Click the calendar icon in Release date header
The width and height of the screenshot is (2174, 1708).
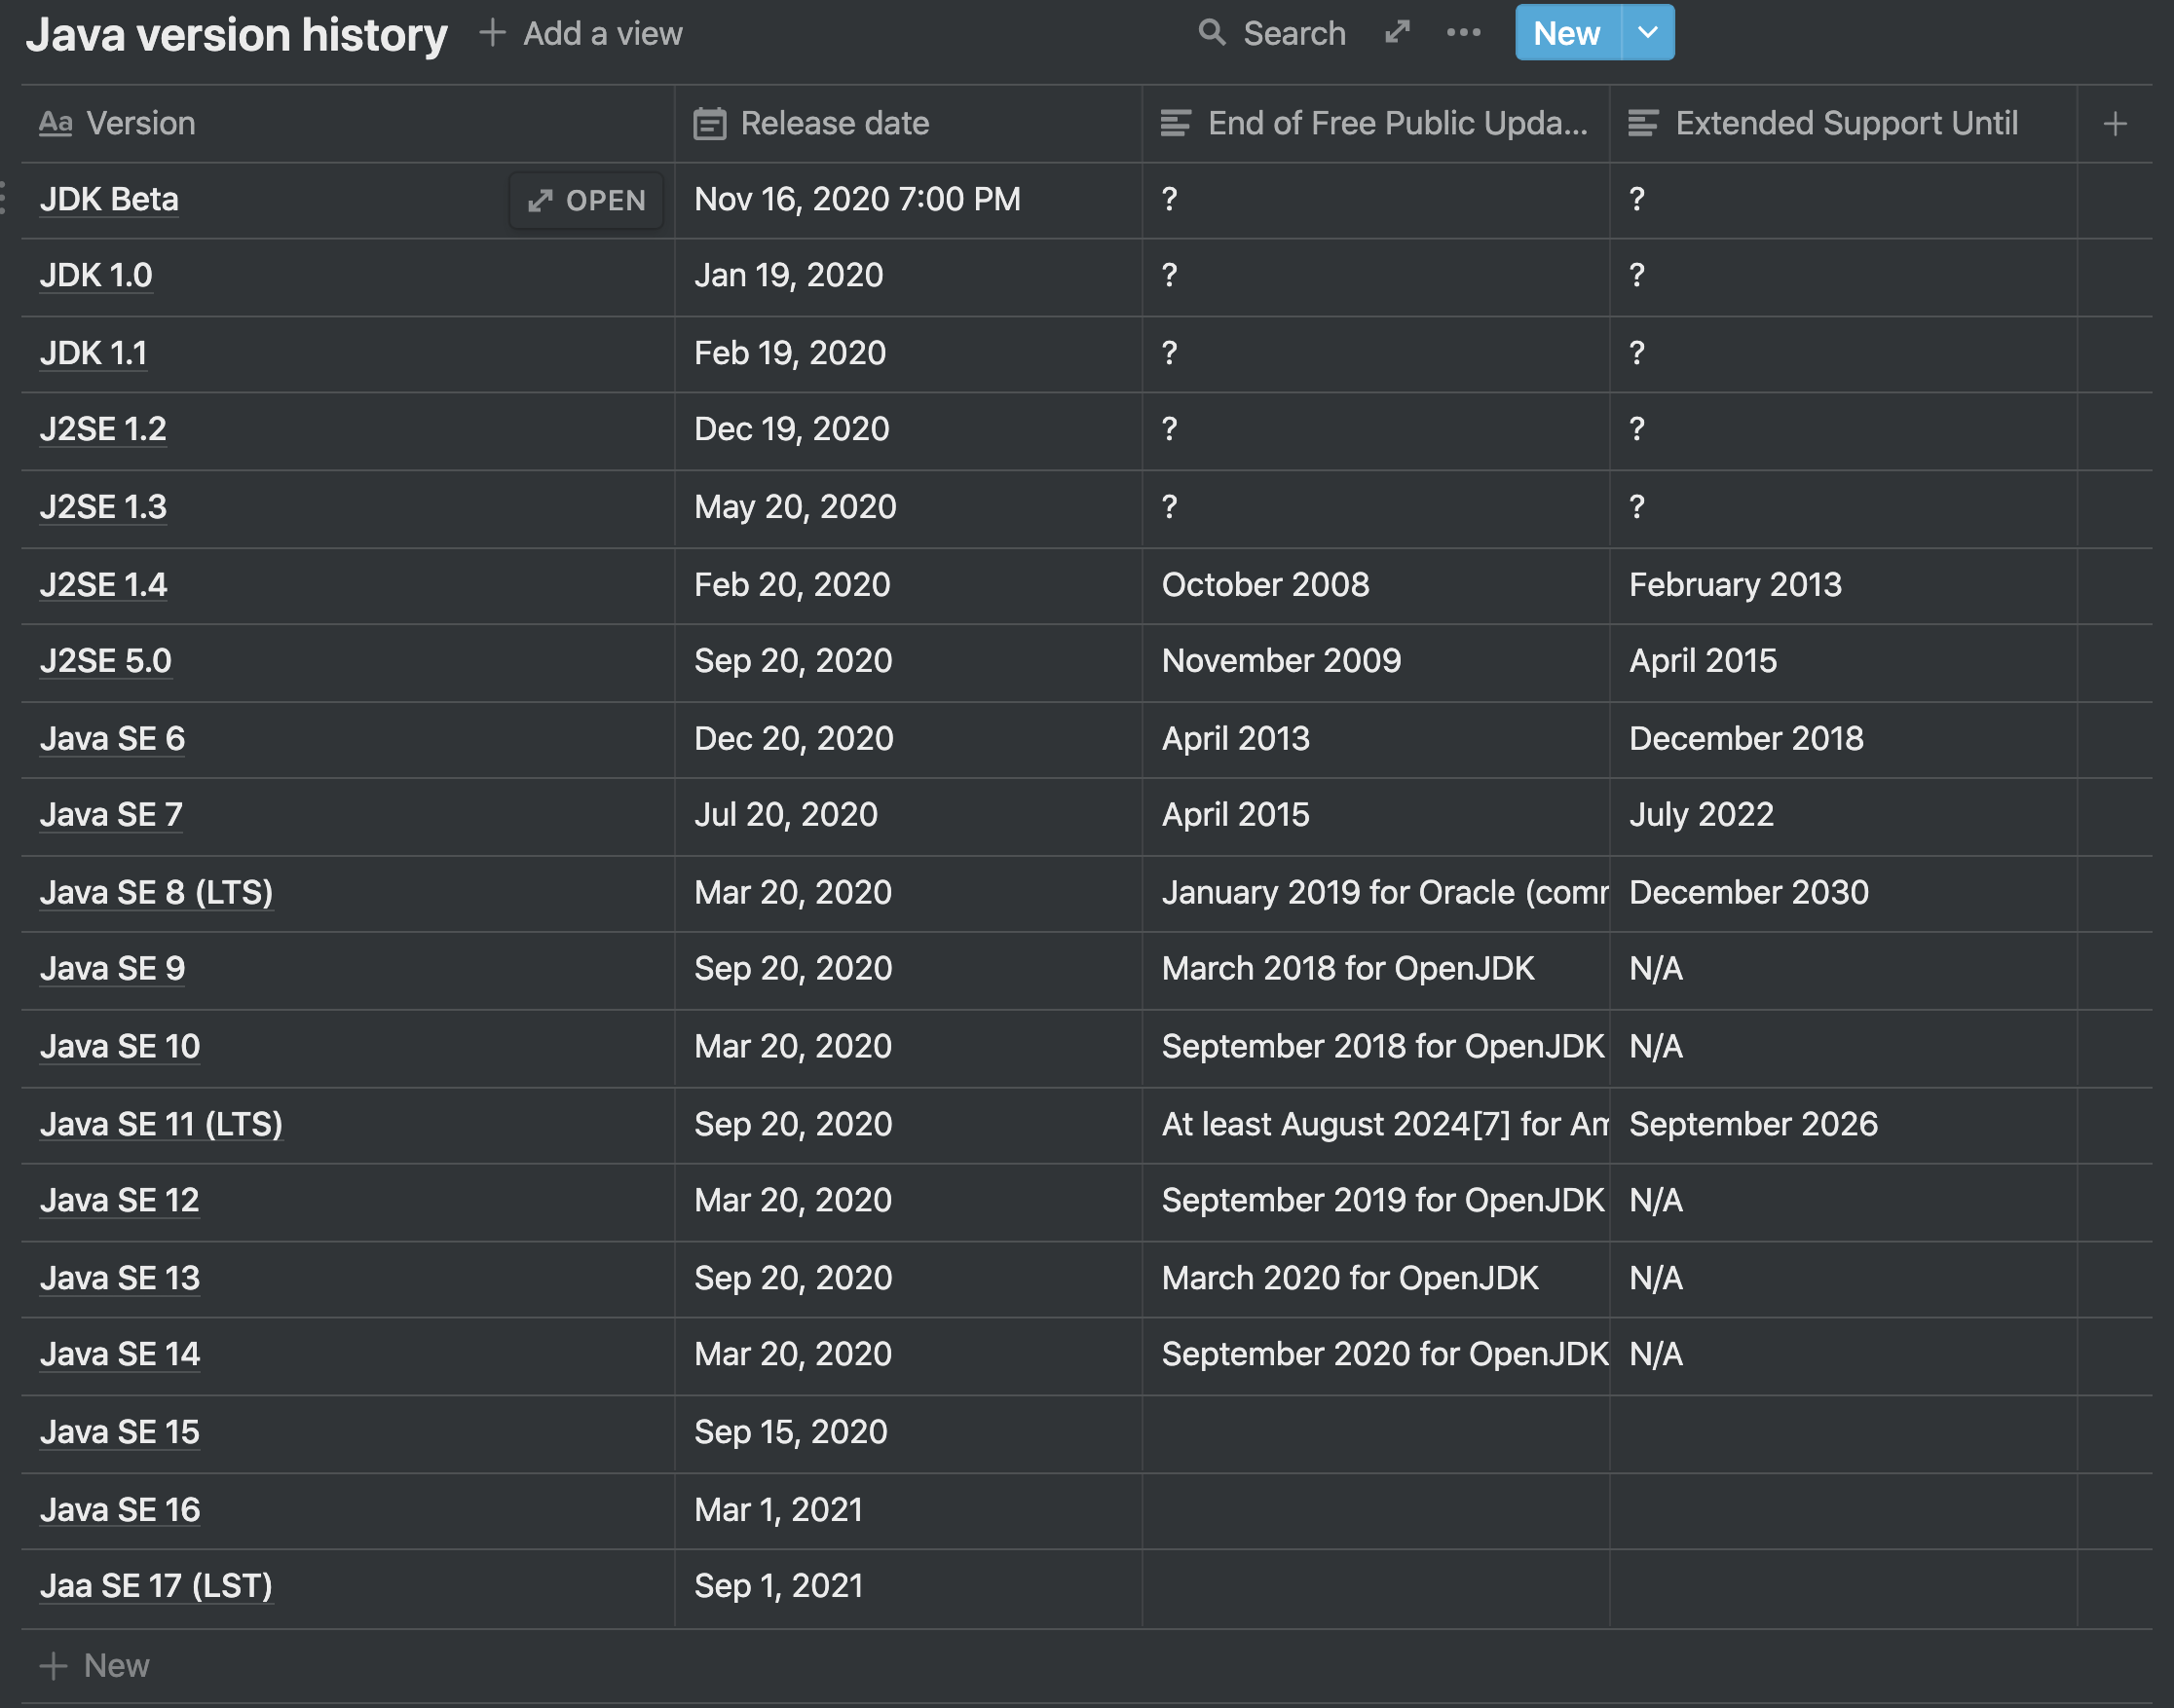coord(709,124)
